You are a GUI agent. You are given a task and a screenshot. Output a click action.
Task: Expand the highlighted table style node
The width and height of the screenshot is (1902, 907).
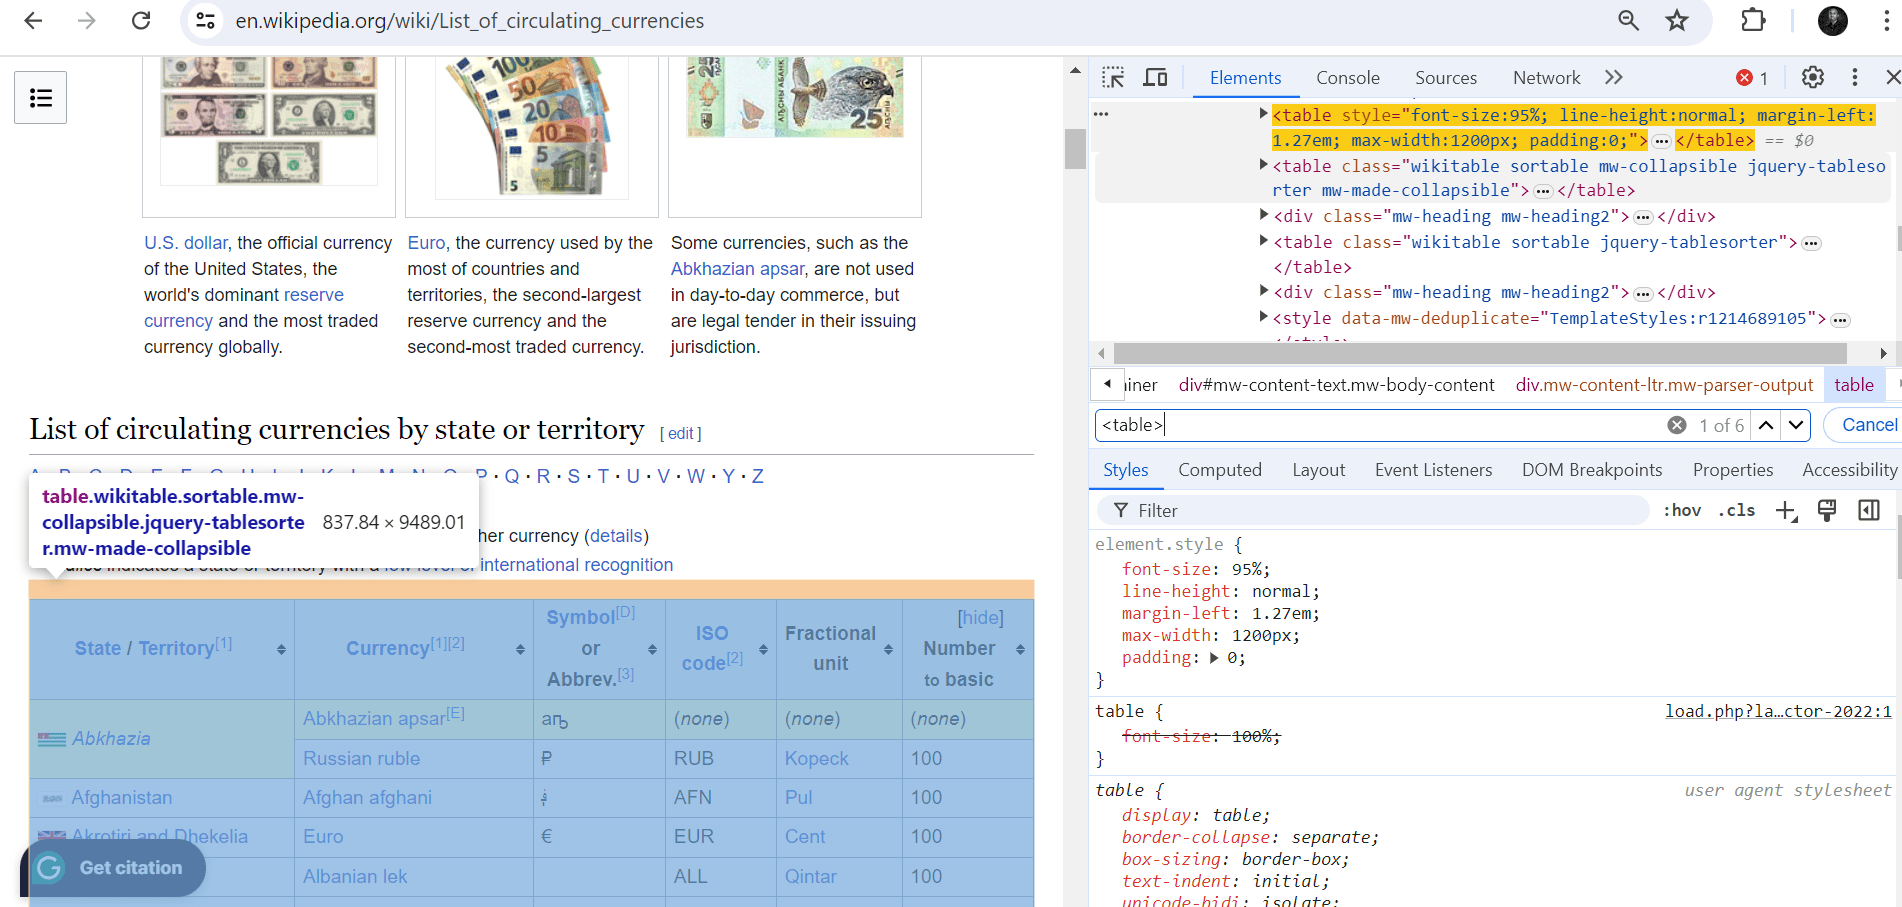(1263, 114)
